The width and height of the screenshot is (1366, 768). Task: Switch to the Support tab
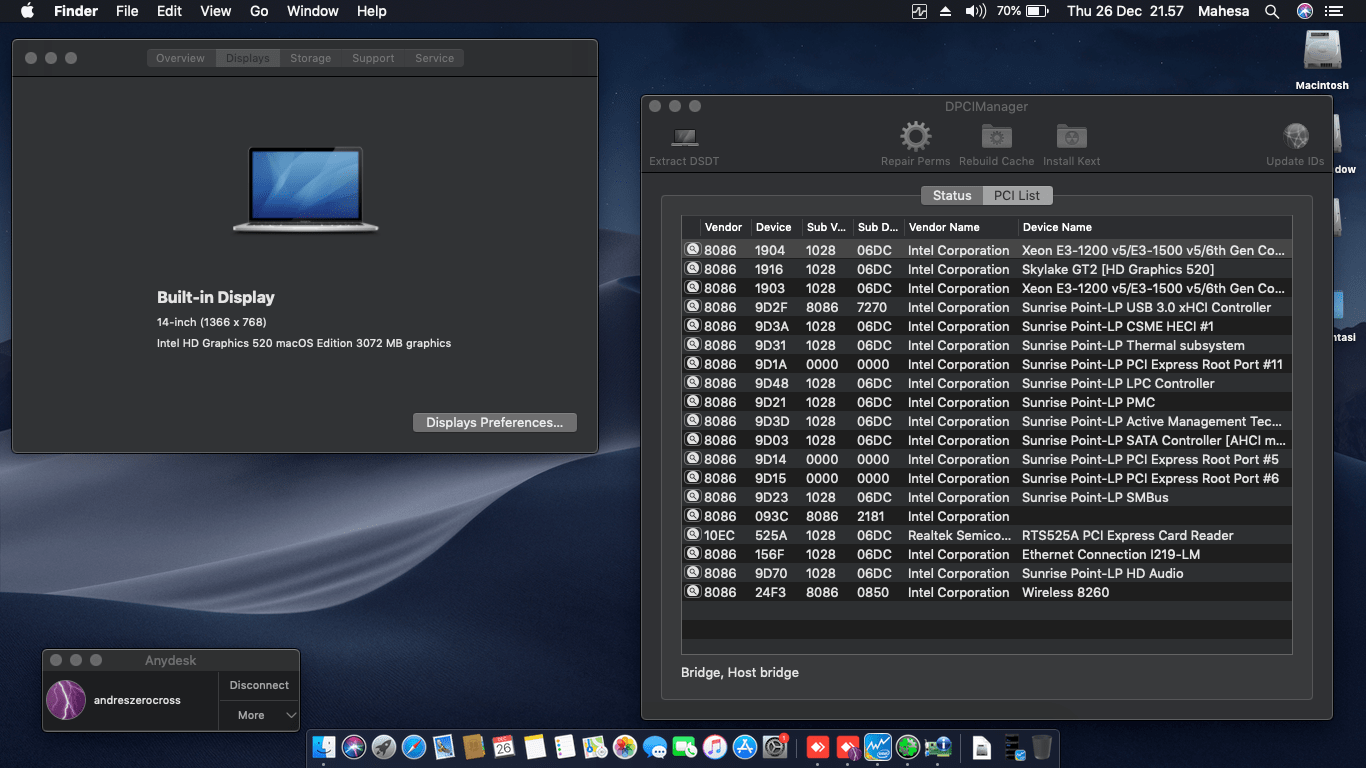(x=373, y=58)
